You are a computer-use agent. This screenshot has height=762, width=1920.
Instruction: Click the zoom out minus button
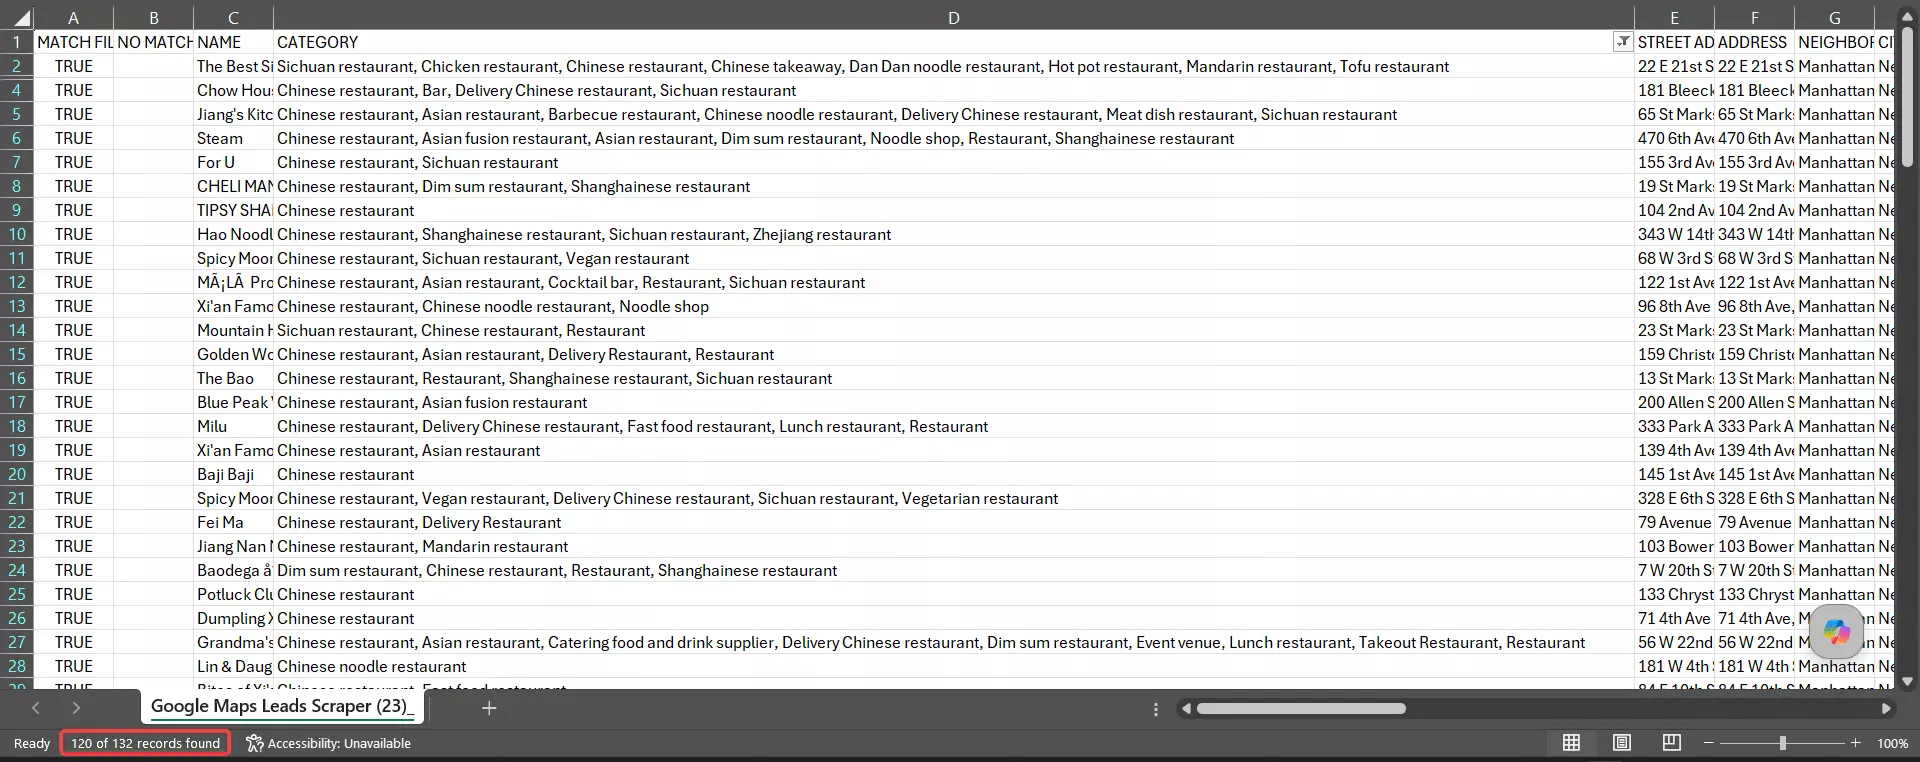(x=1709, y=743)
